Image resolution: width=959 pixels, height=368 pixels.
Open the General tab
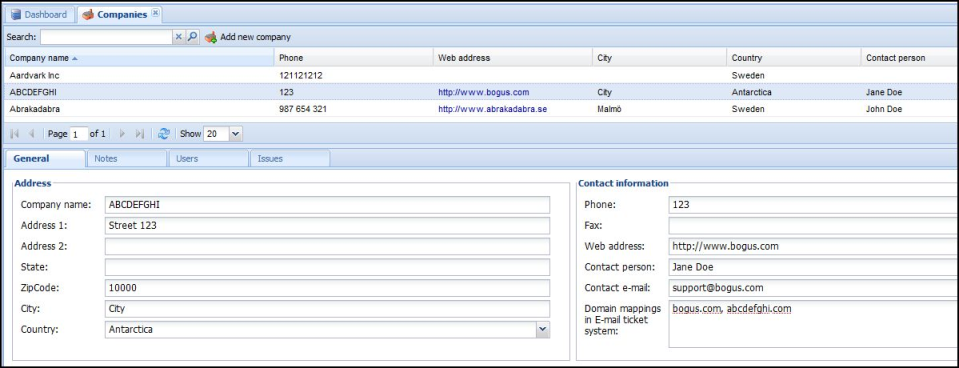click(45, 158)
